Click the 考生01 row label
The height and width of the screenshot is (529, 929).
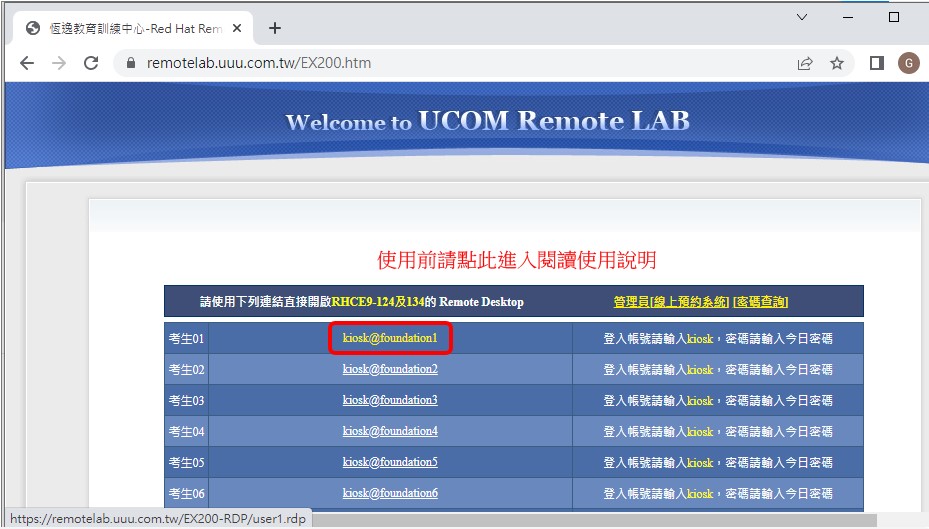pos(186,338)
